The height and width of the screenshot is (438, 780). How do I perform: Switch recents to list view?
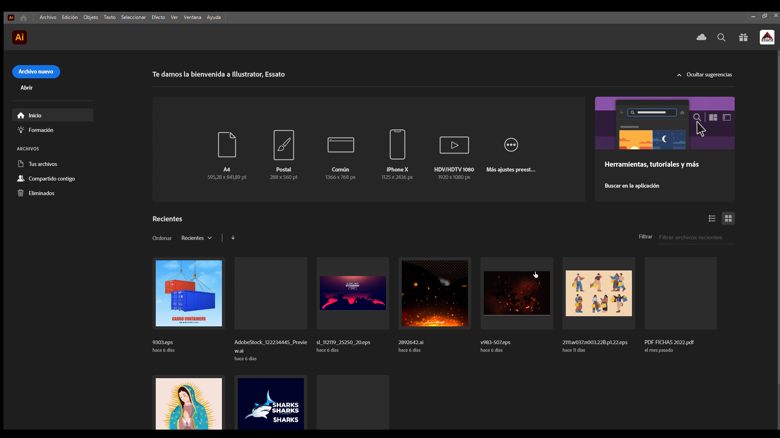(x=712, y=218)
